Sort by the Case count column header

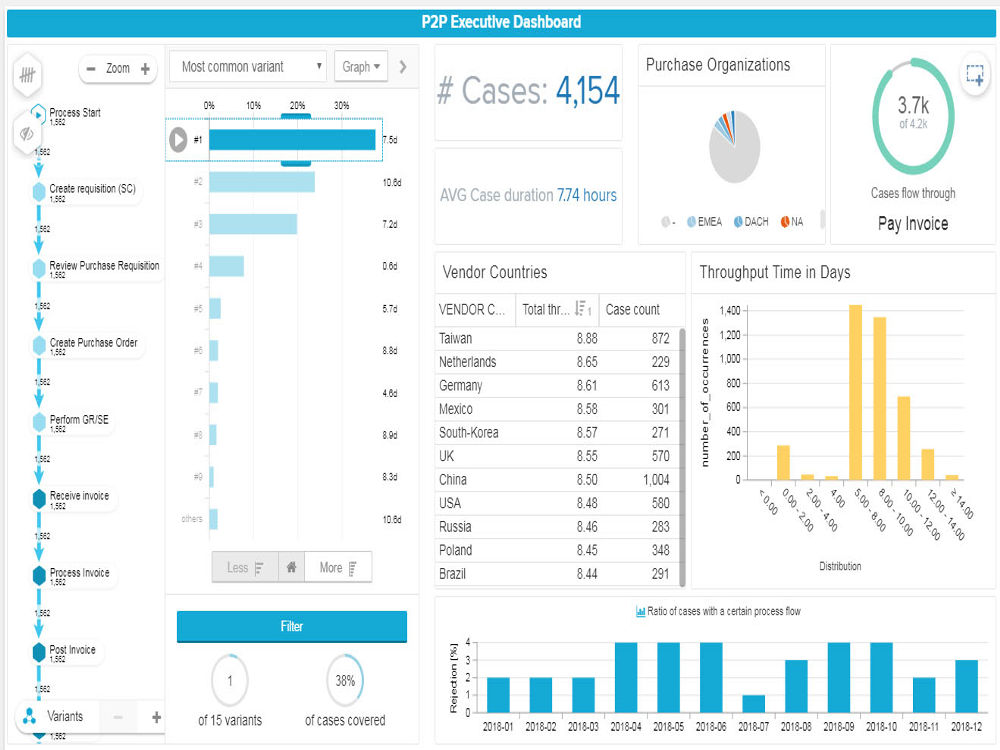tap(640, 310)
